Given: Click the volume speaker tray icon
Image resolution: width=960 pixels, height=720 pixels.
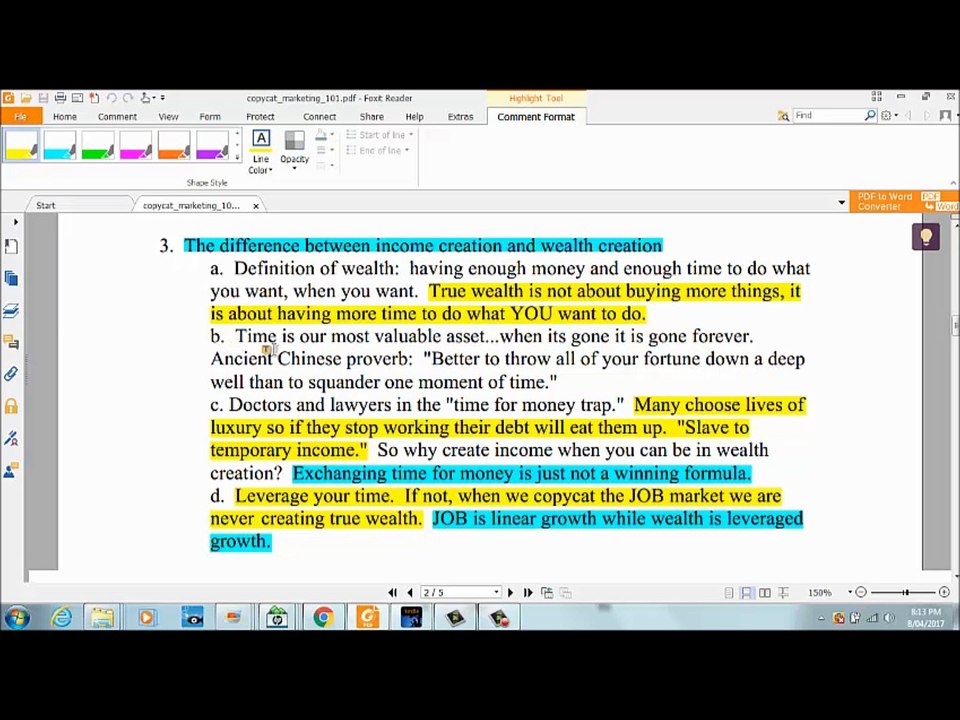Looking at the screenshot, I should tap(890, 618).
